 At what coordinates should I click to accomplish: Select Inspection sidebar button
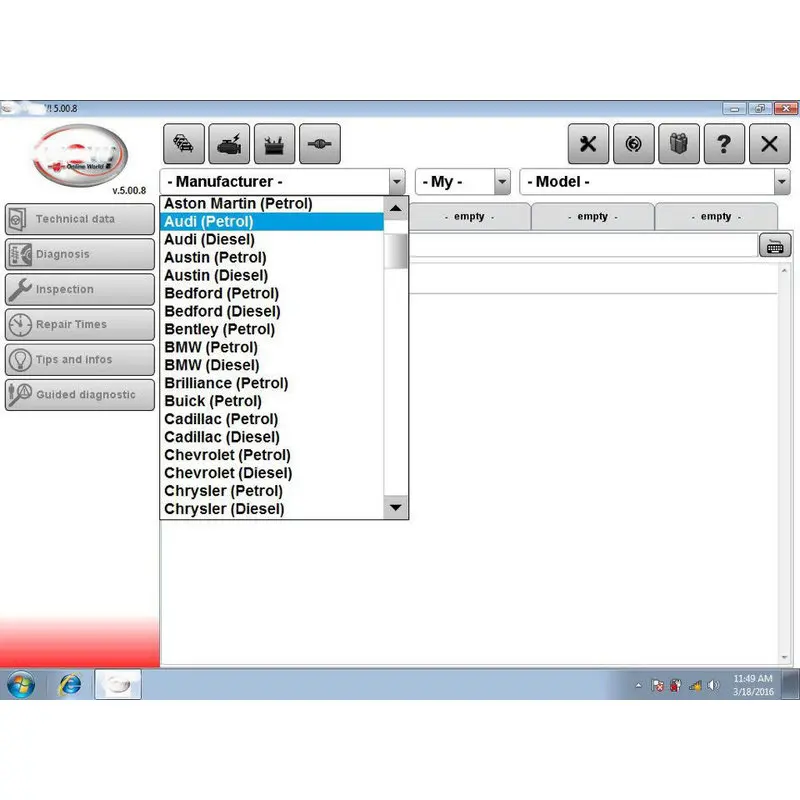pos(80,289)
